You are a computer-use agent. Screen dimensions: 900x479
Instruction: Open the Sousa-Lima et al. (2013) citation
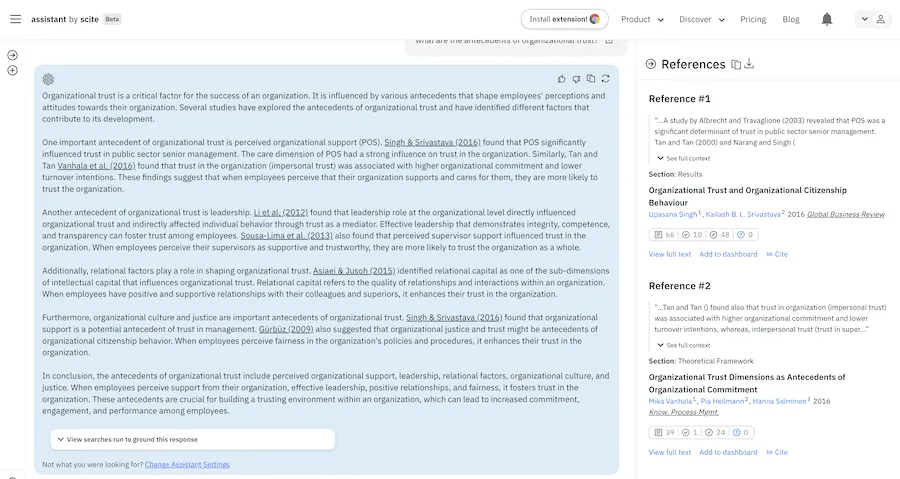click(x=286, y=236)
